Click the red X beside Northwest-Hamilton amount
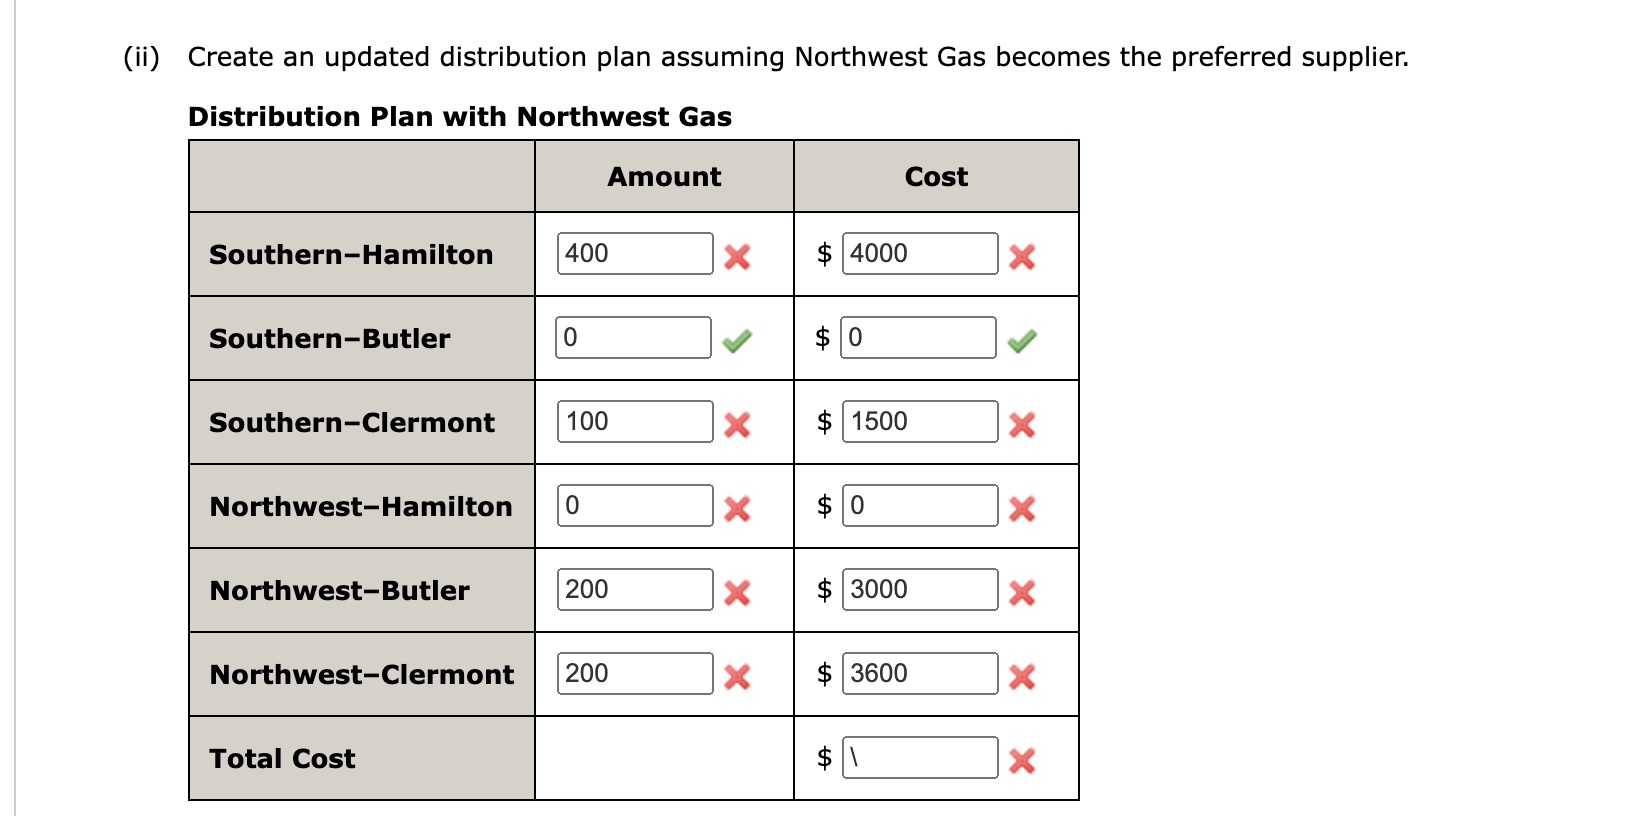This screenshot has width=1638, height=816. 737,509
